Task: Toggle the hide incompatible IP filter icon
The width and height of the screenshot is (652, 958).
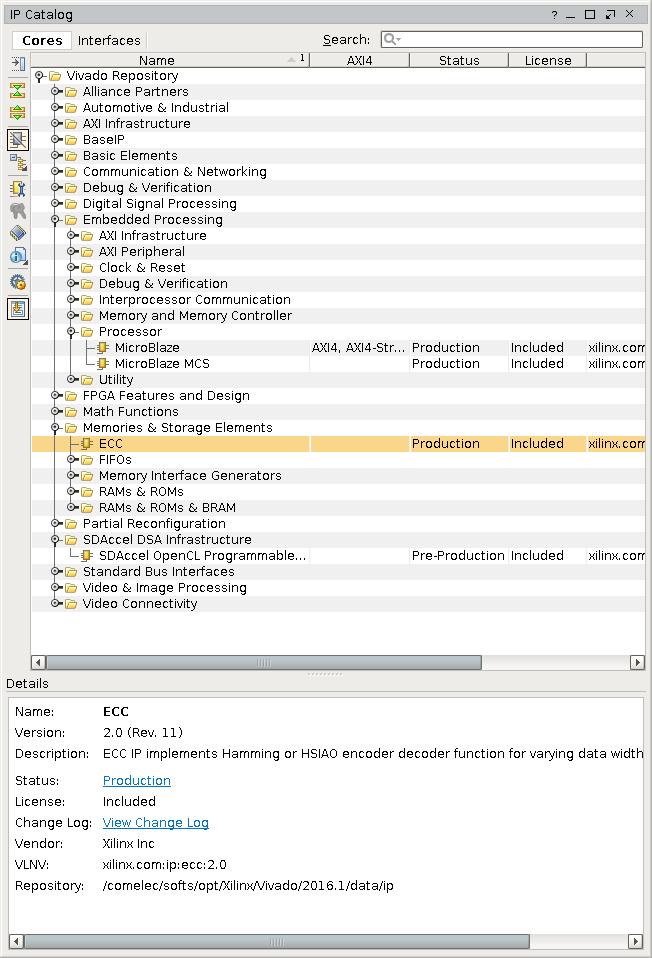Action: (x=17, y=139)
